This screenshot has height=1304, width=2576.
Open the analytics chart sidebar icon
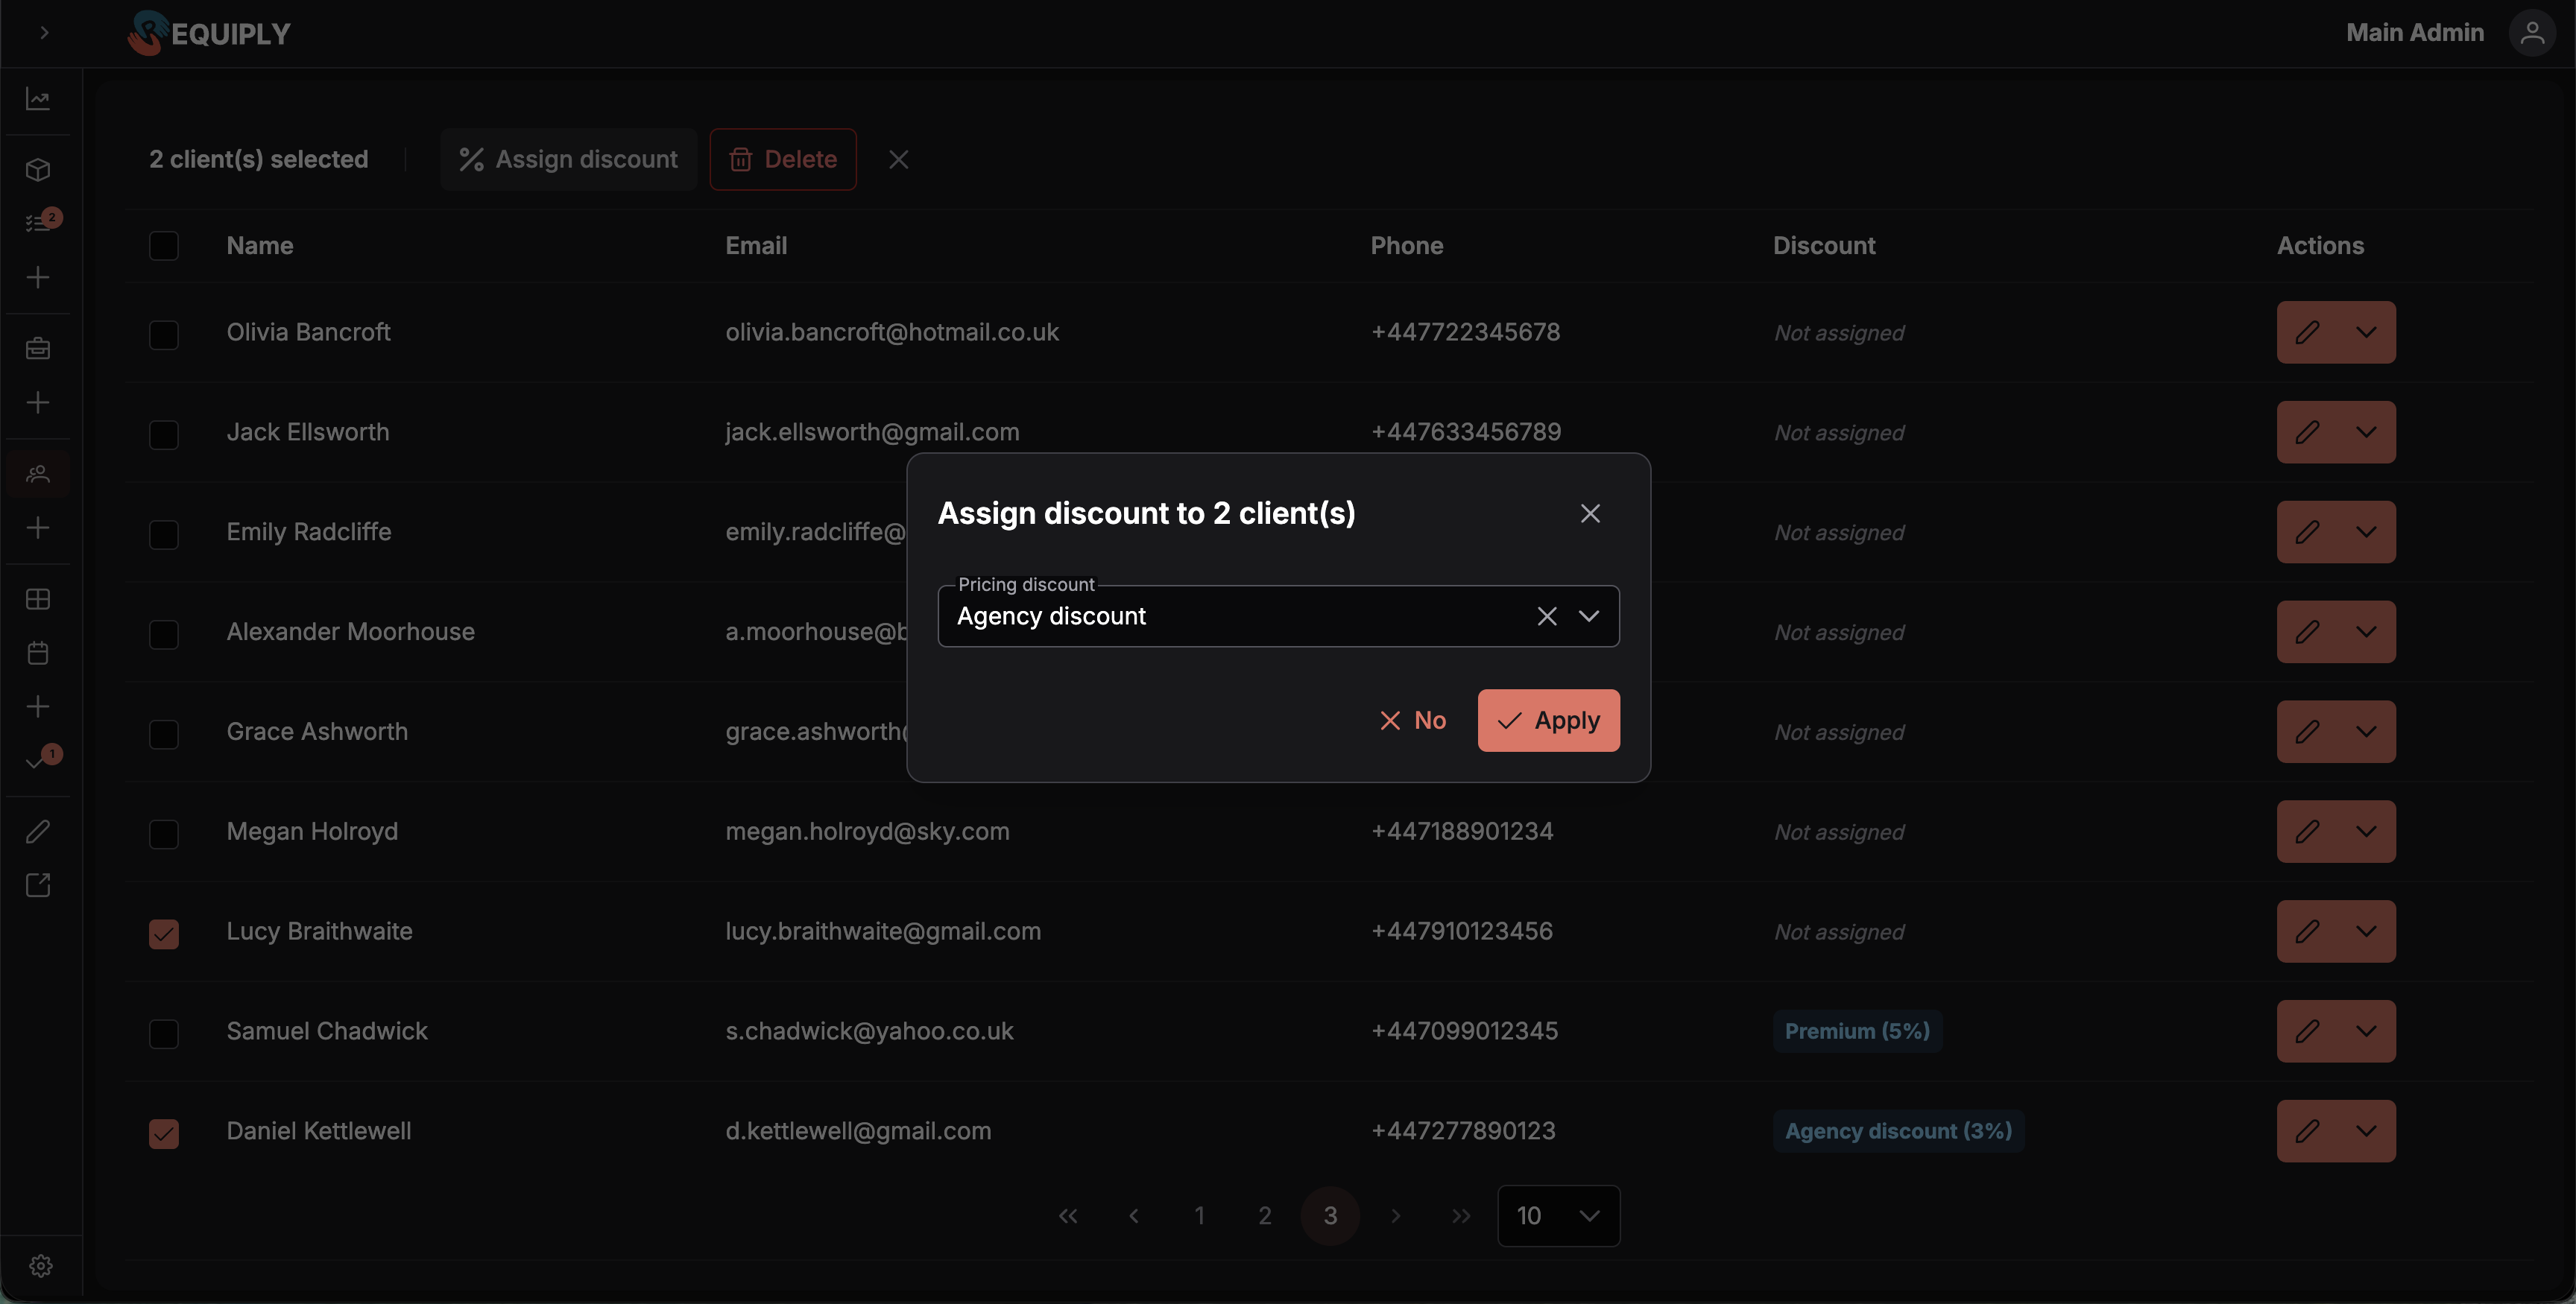(38, 99)
